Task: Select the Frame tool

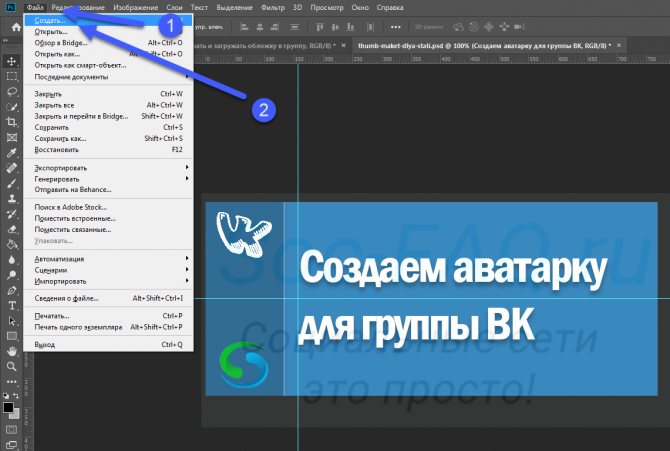Action: click(12, 137)
